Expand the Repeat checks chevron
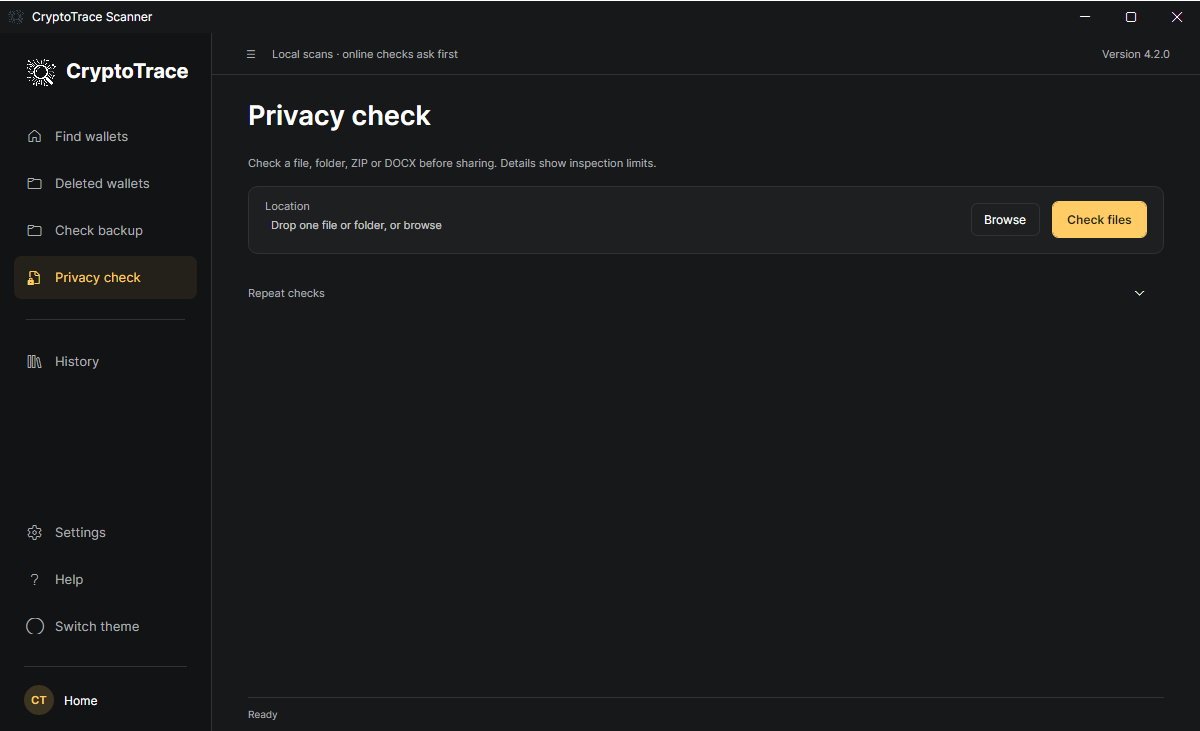 1139,293
